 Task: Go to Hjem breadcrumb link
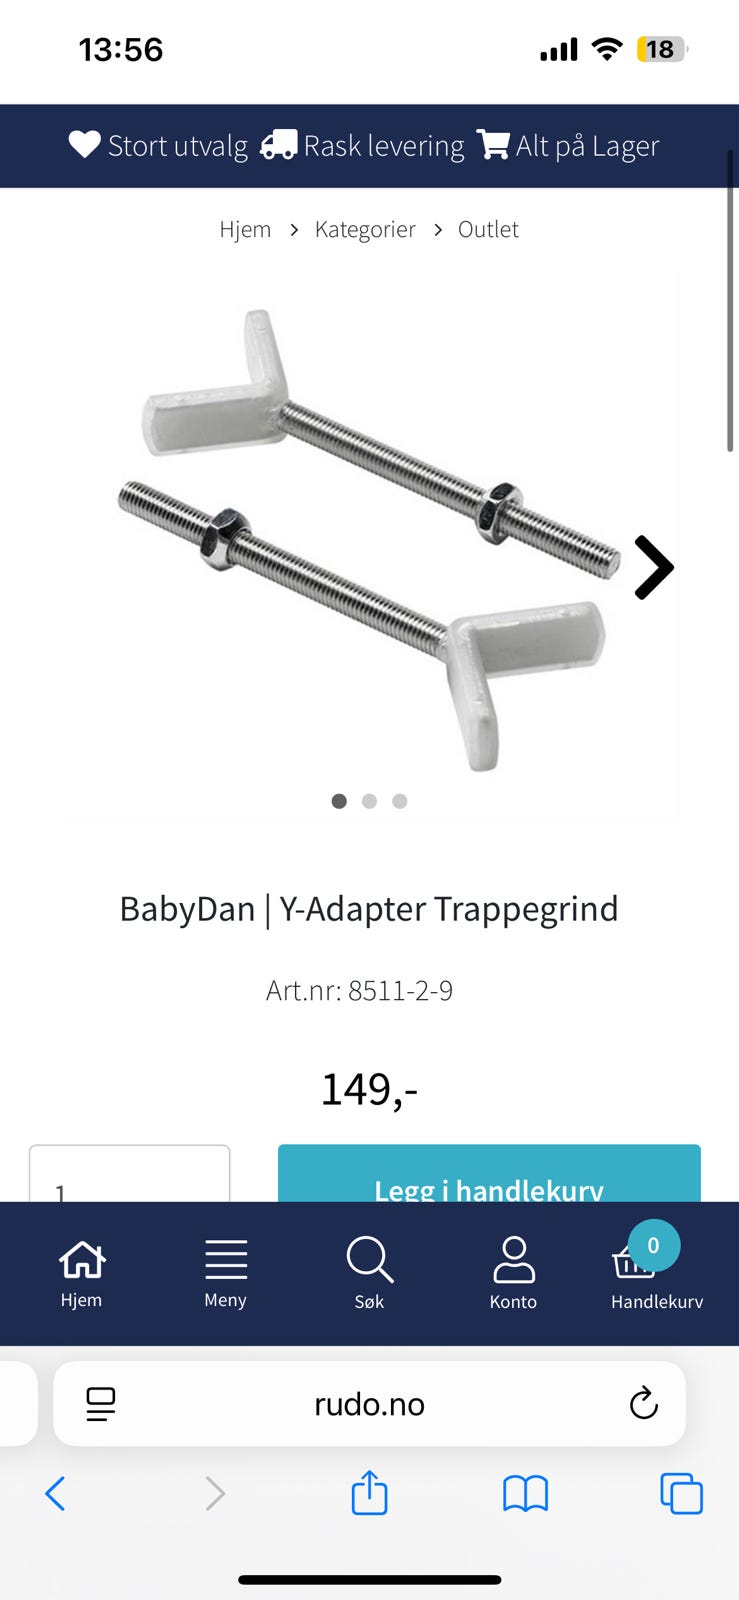(x=245, y=229)
